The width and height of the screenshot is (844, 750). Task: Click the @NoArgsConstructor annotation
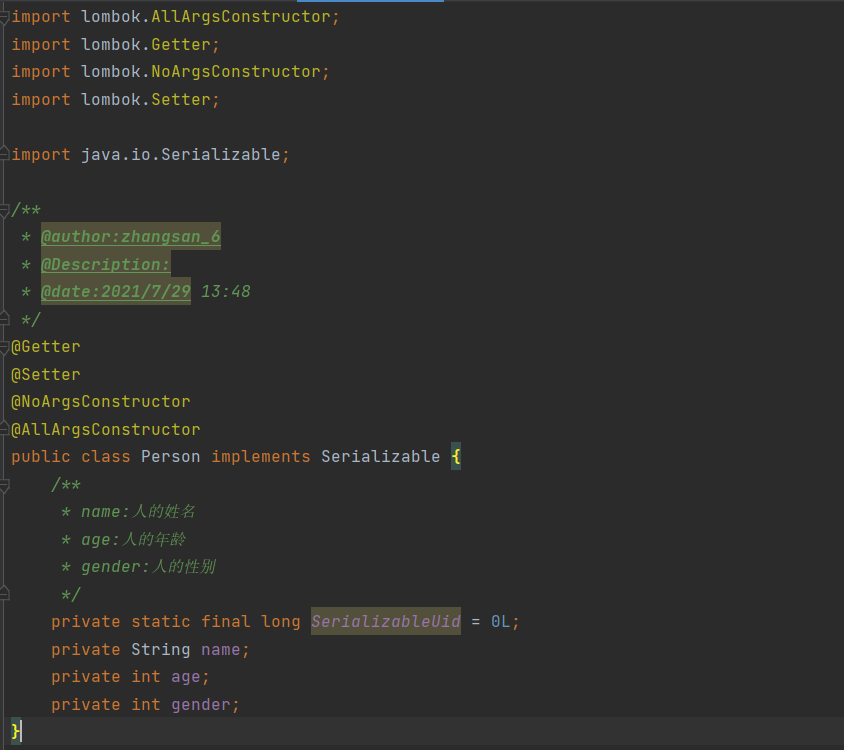click(x=100, y=401)
